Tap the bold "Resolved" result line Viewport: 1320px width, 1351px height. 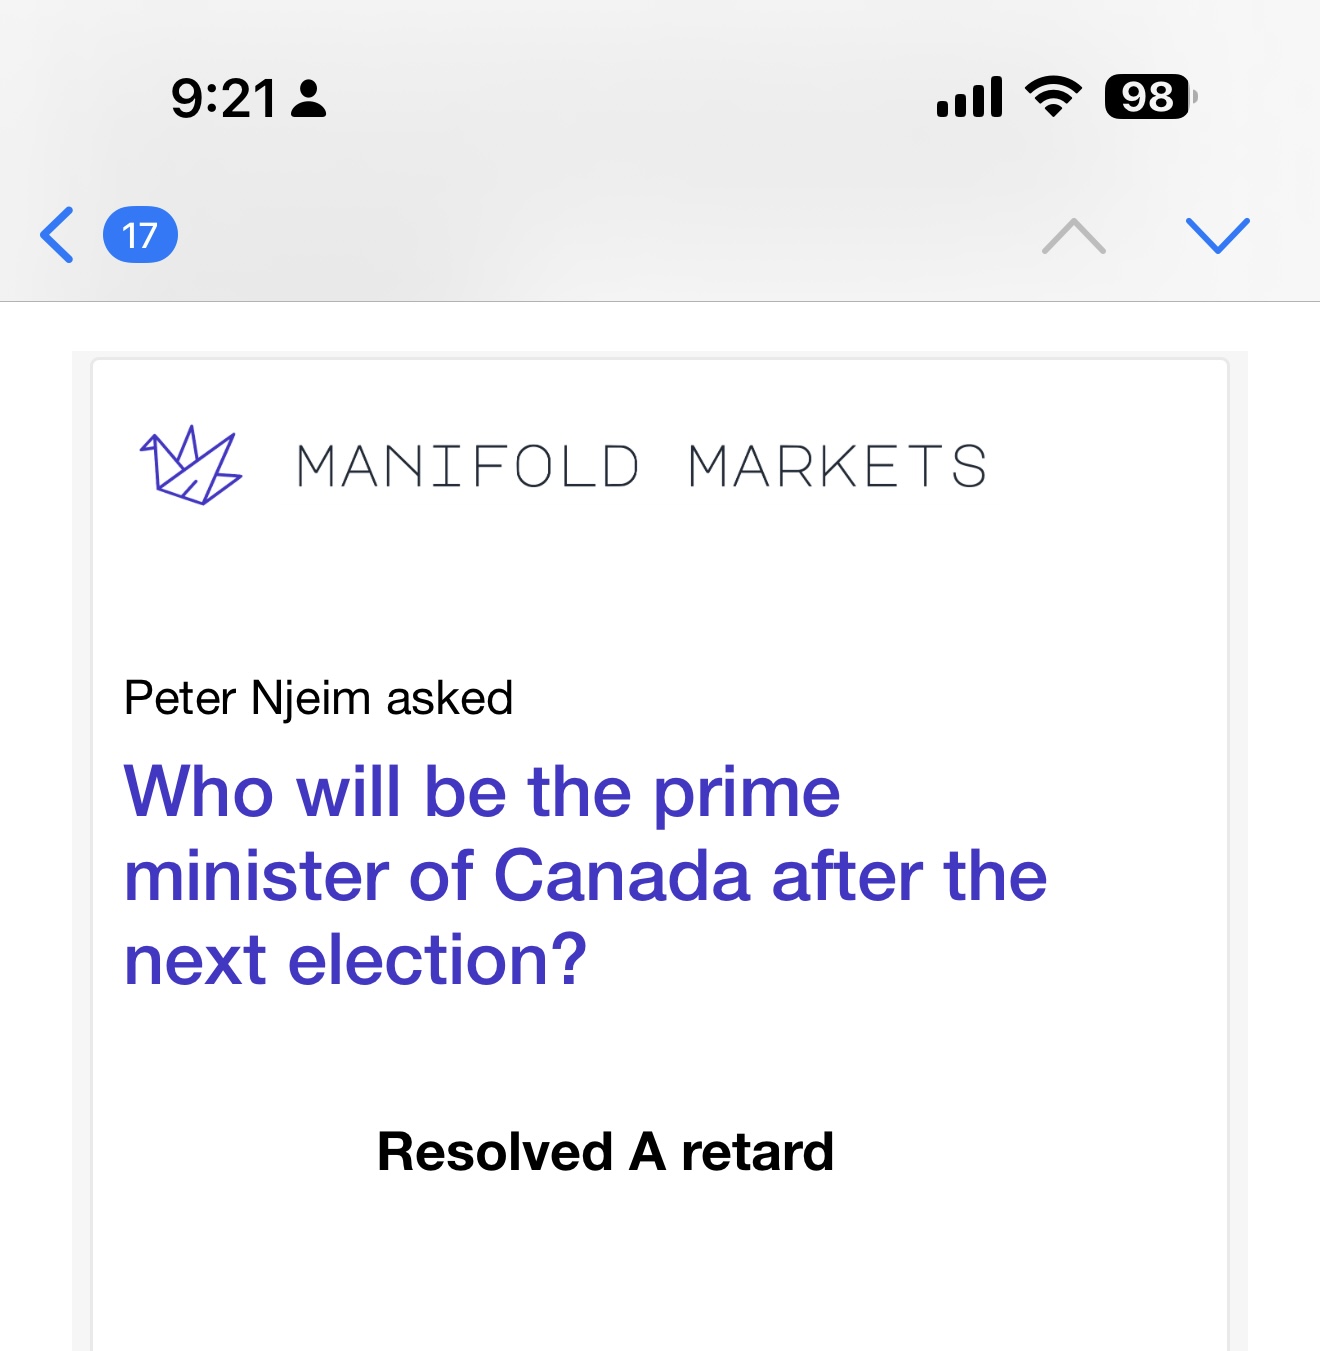click(x=605, y=1151)
